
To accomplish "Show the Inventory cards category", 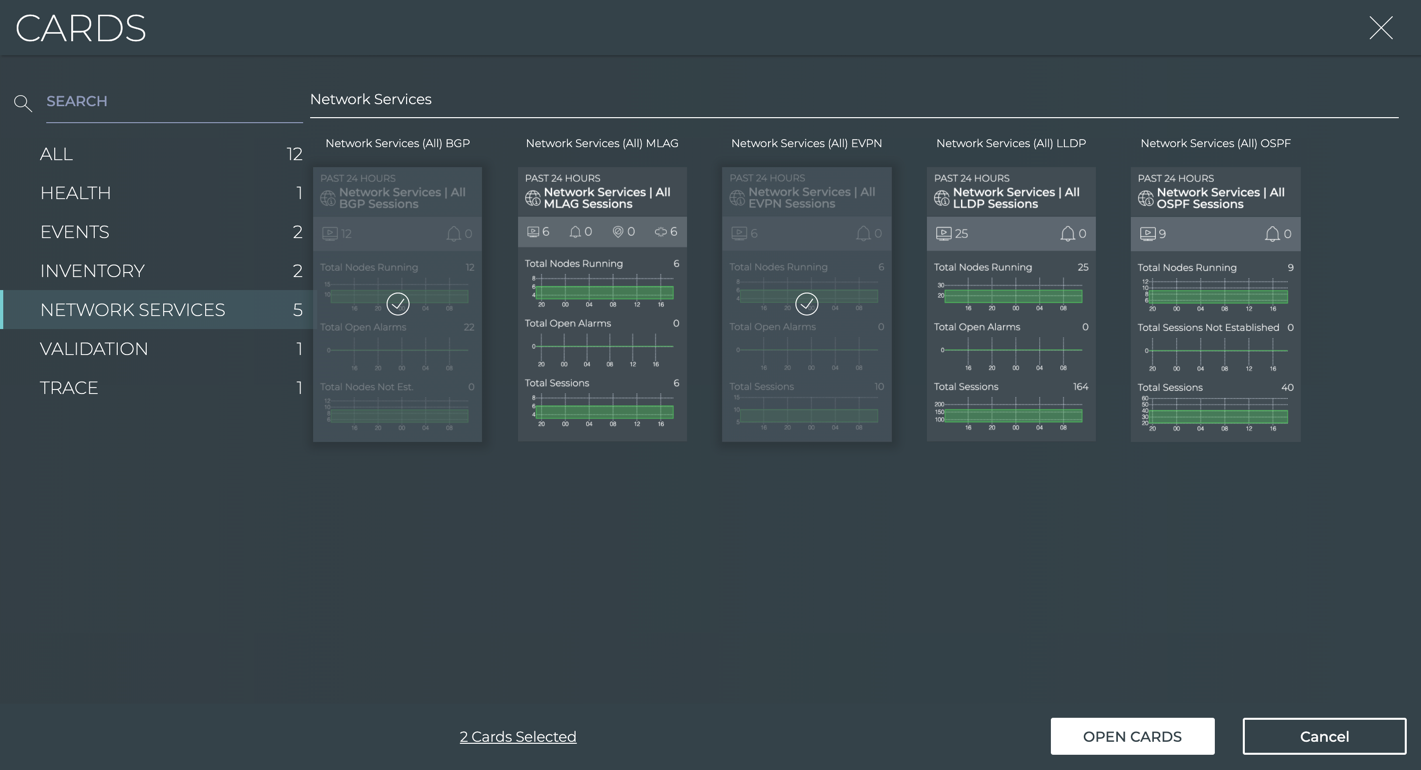I will pyautogui.click(x=92, y=271).
